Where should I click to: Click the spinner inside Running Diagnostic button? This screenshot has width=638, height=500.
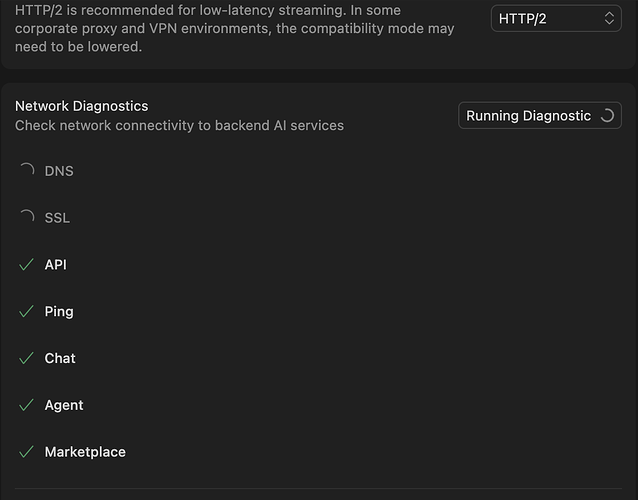pyautogui.click(x=606, y=116)
